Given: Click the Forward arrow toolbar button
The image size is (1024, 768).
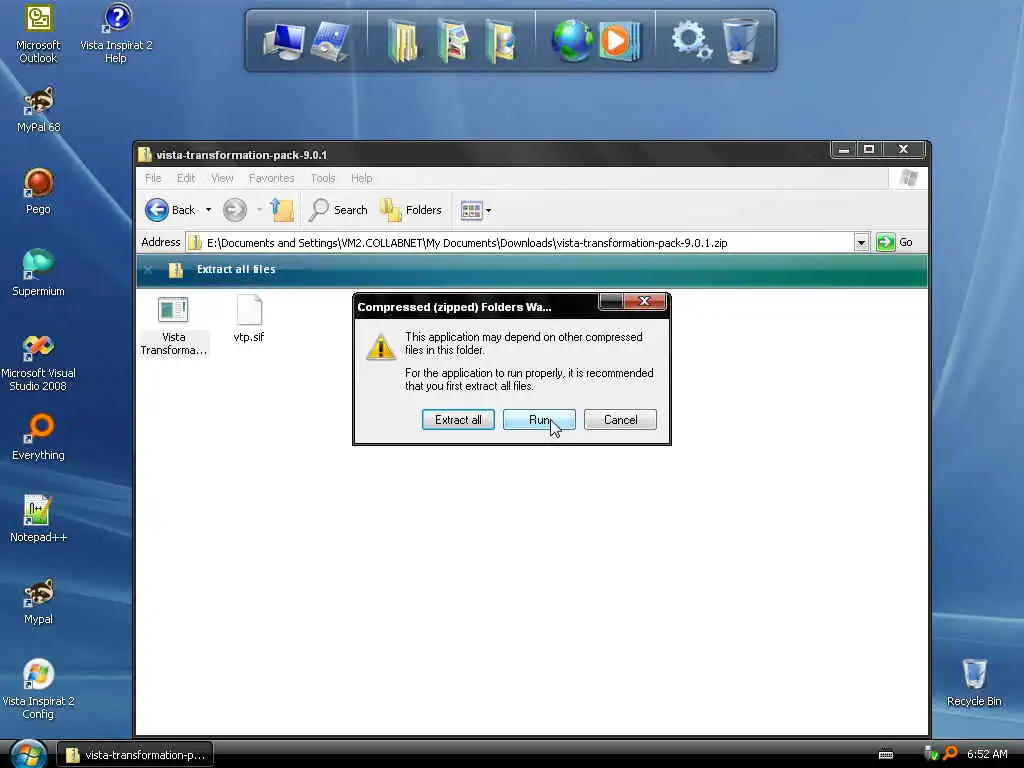Looking at the screenshot, I should tap(234, 210).
